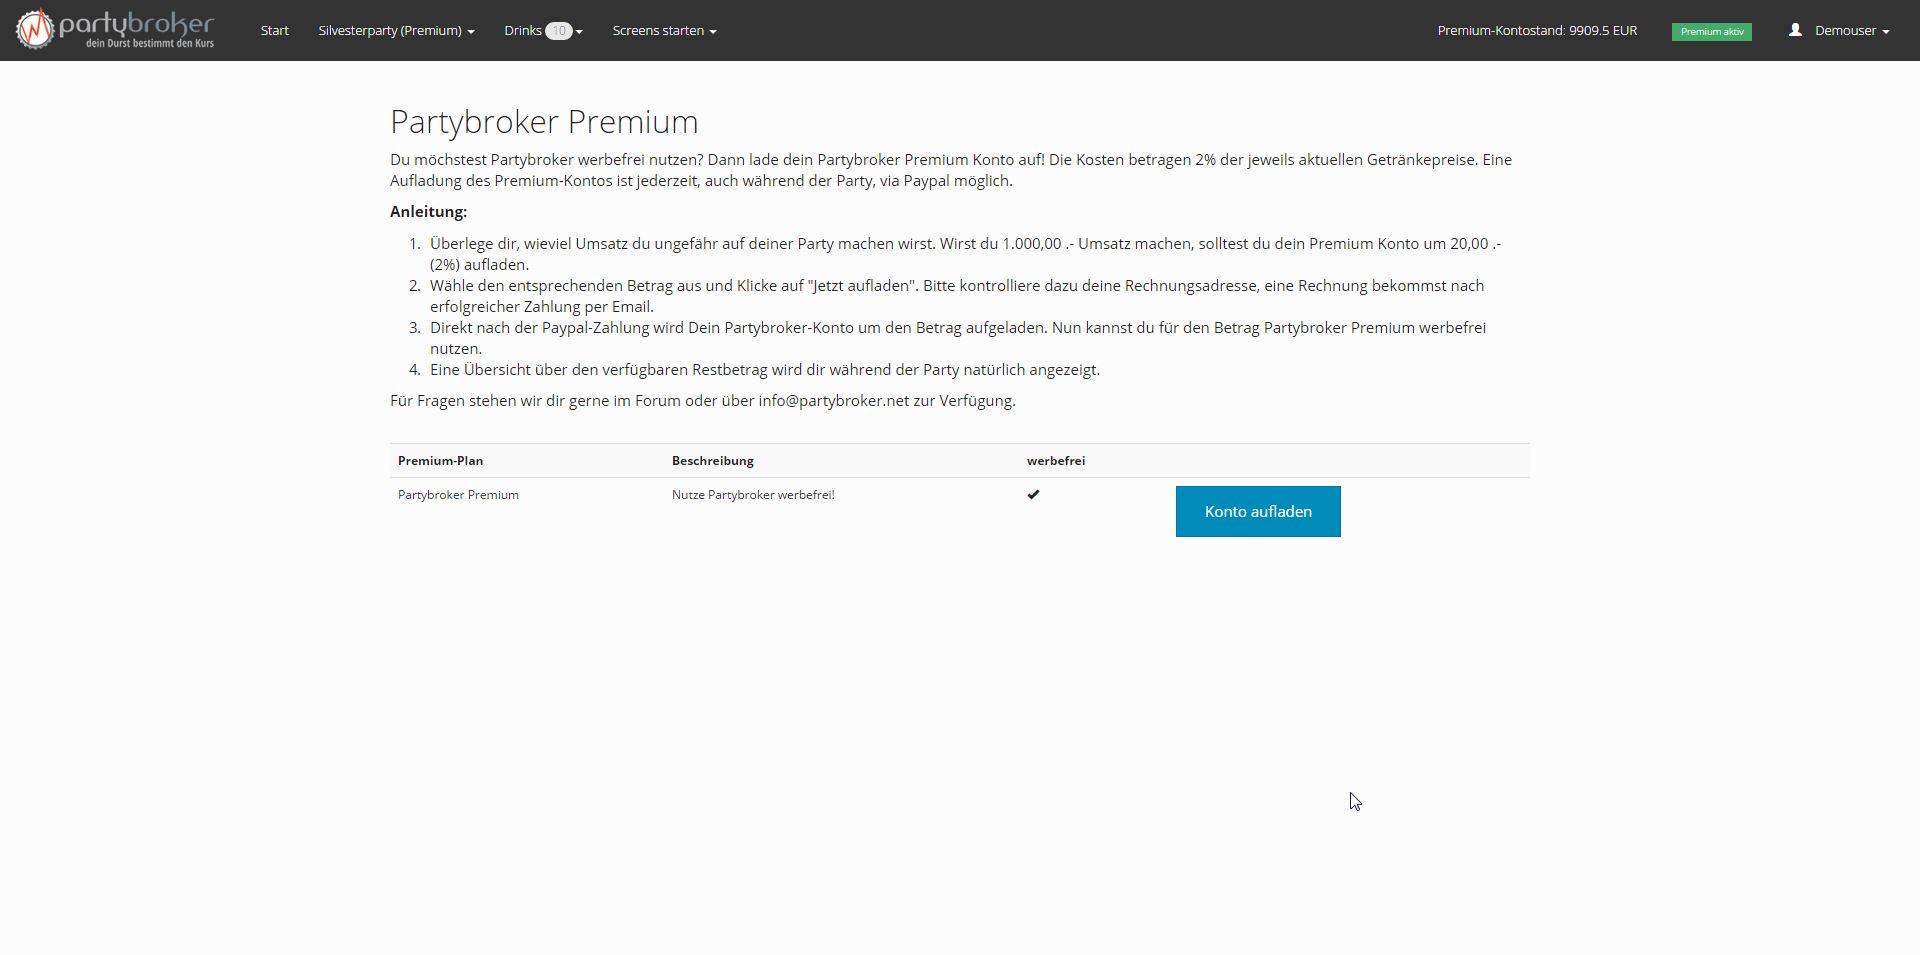The width and height of the screenshot is (1920, 955).
Task: Click the Anleitung: label
Action: [428, 212]
